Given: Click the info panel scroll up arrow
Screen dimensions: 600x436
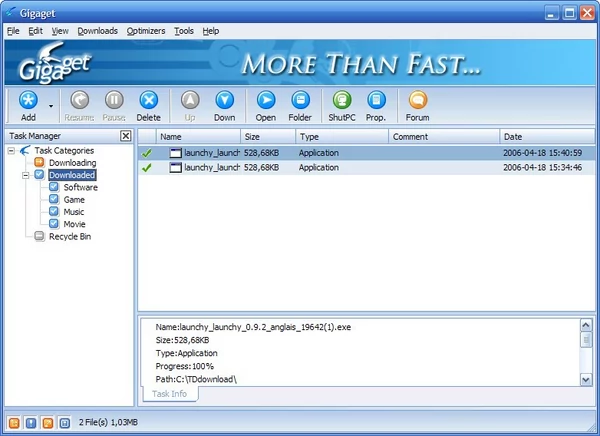Looking at the screenshot, I should coord(586,325).
